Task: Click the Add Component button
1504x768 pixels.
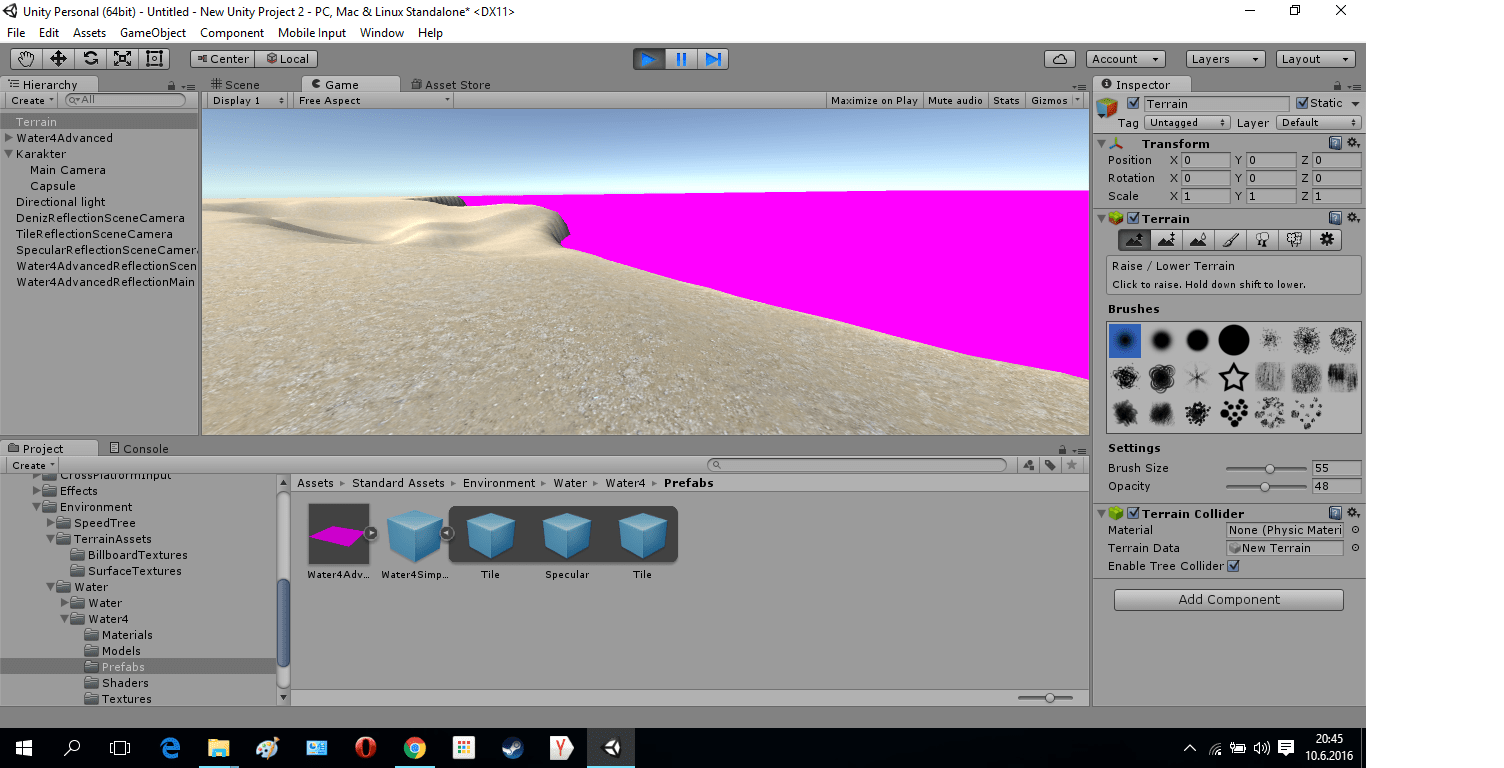Action: 1229,599
